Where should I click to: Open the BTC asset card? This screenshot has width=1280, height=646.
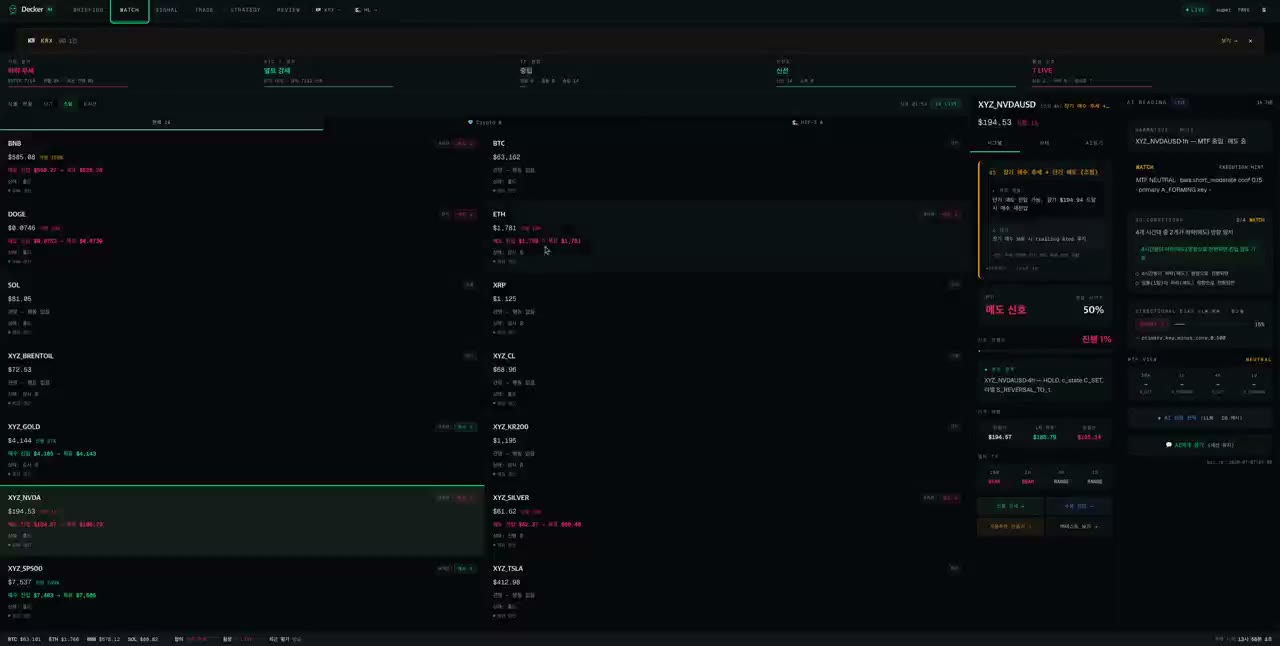pos(726,166)
